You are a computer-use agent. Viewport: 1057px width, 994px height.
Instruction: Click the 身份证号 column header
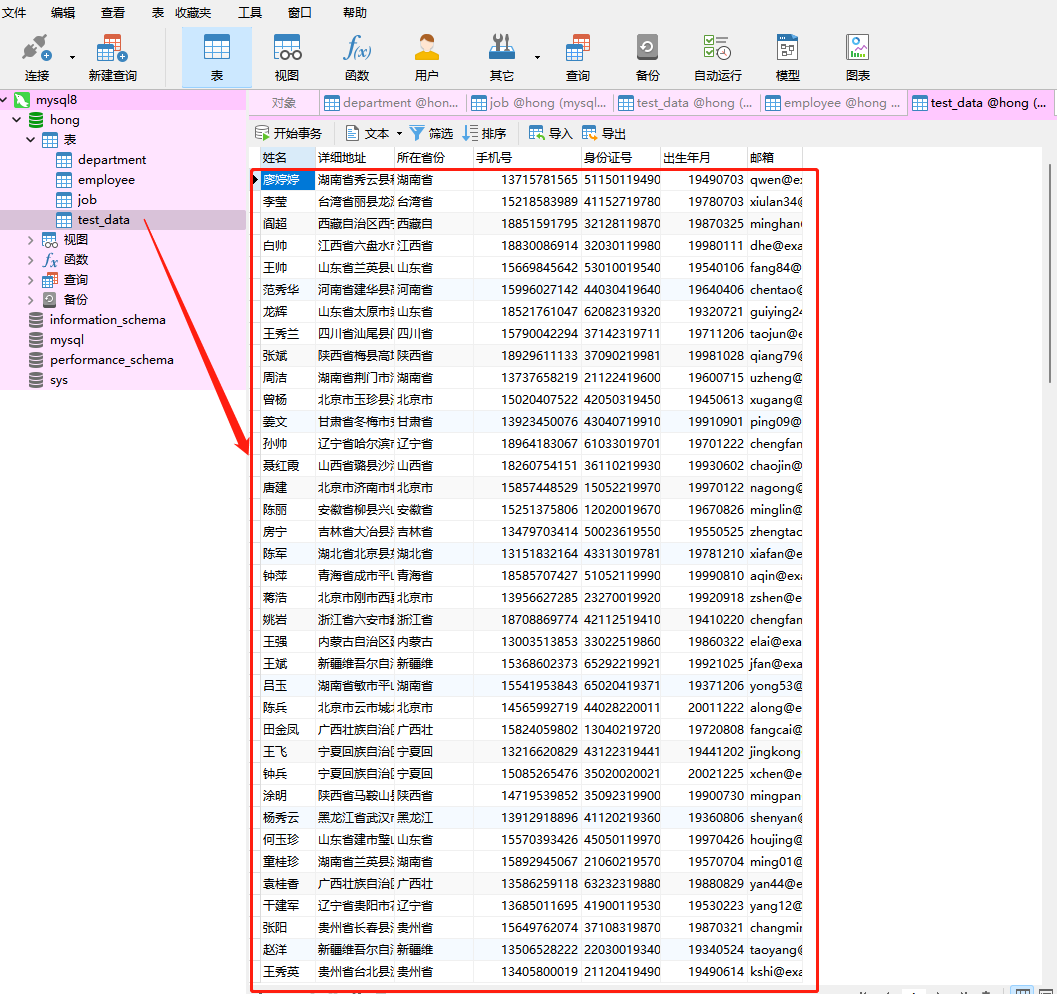(621, 158)
